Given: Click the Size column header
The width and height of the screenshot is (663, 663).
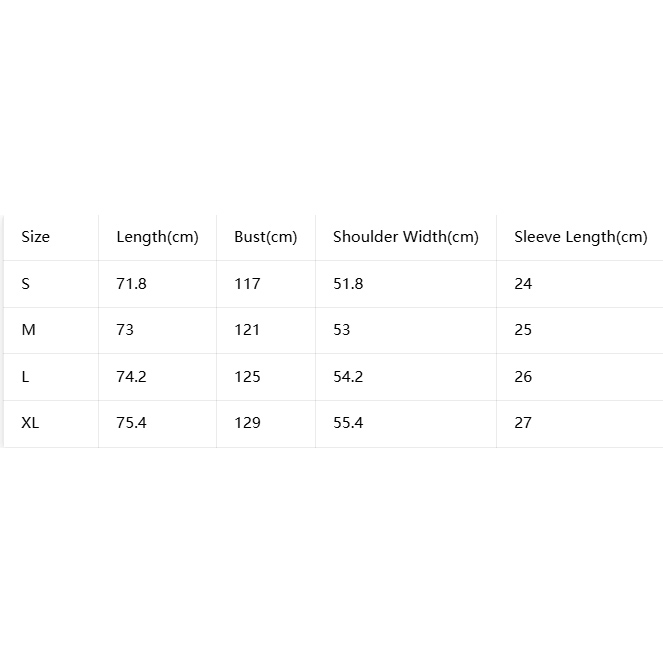Looking at the screenshot, I should click(36, 237).
